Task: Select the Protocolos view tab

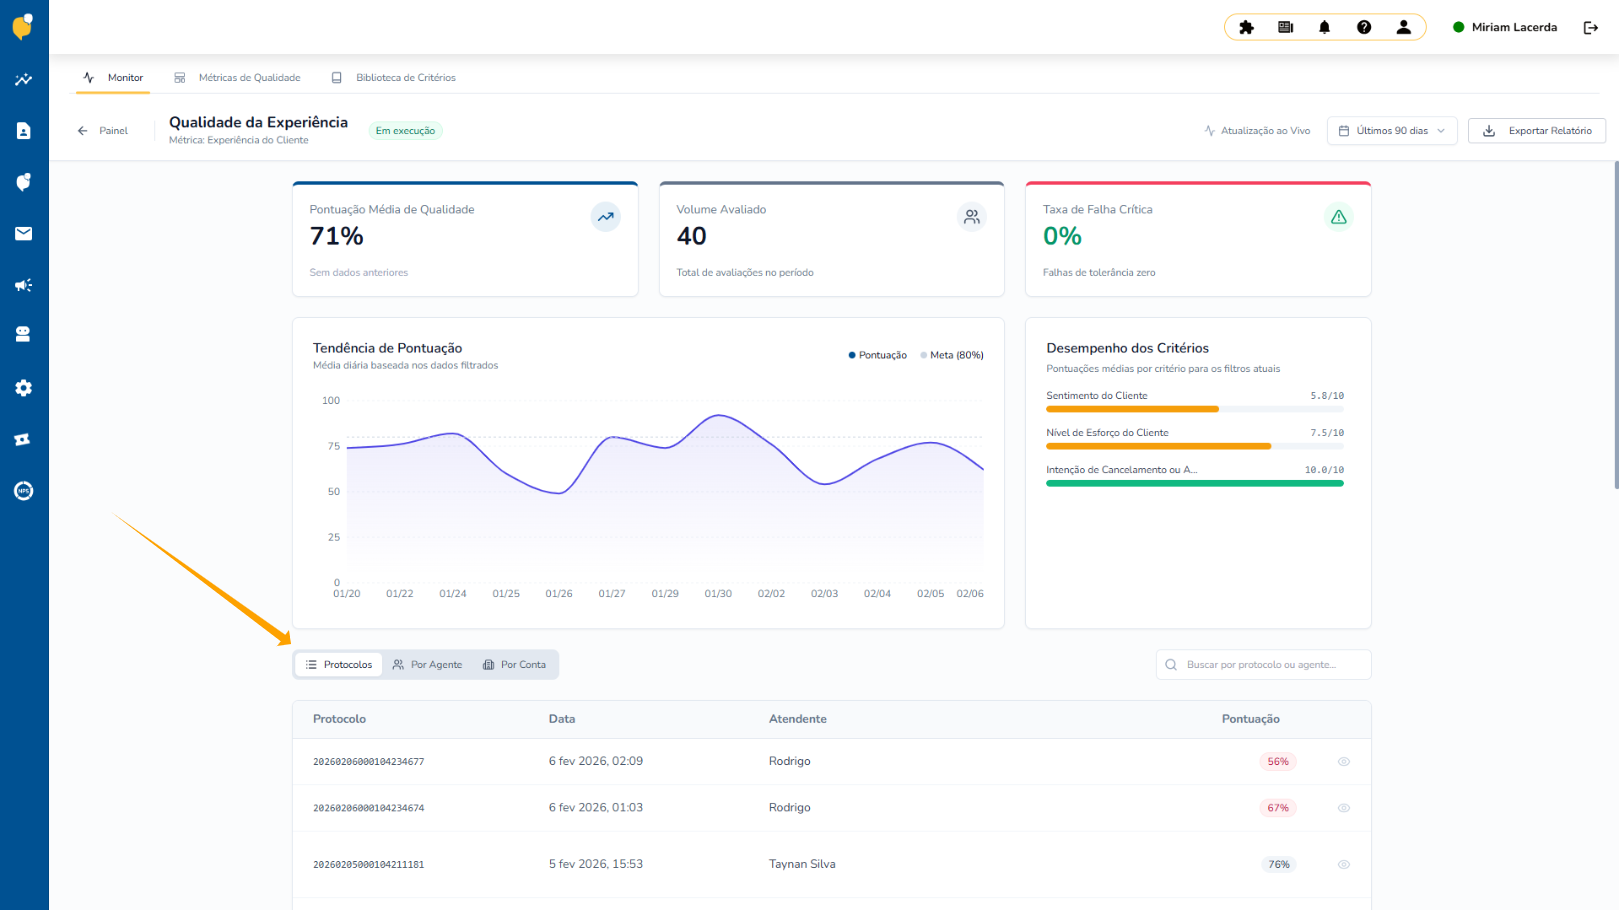Action: 339,665
